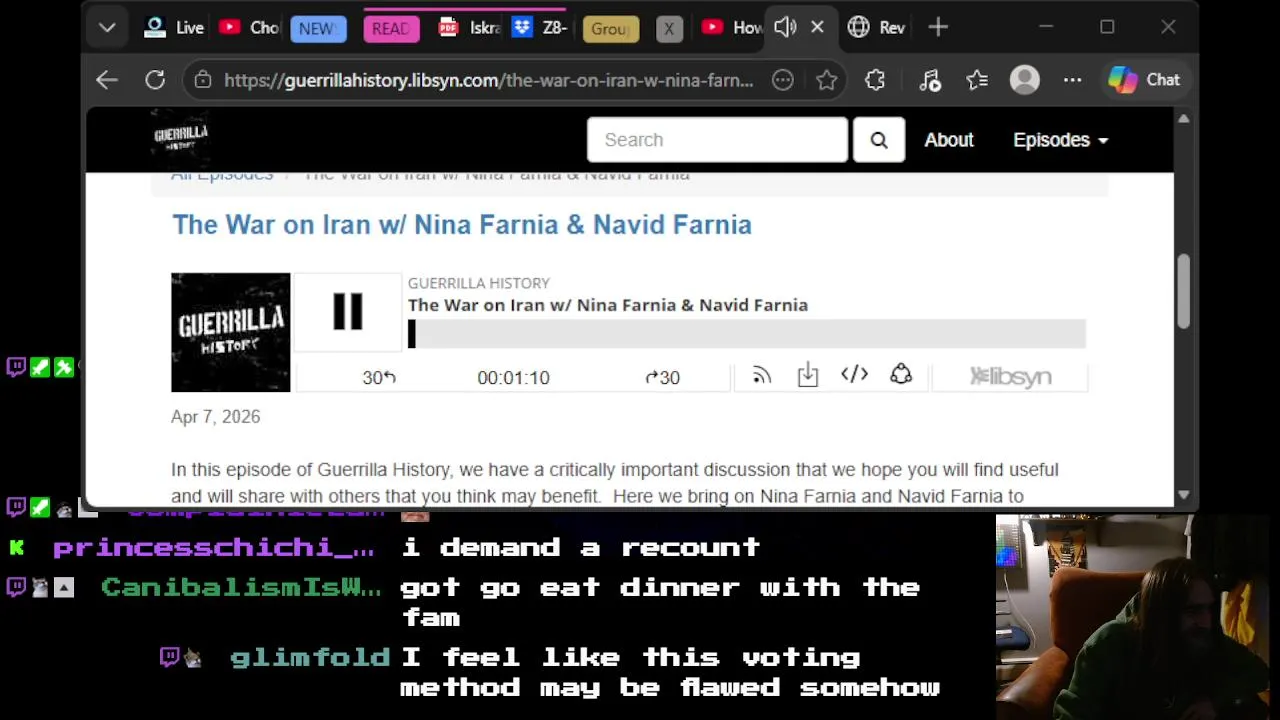
Task: Switch to the Z8- Dropbox tab
Action: (x=539, y=28)
